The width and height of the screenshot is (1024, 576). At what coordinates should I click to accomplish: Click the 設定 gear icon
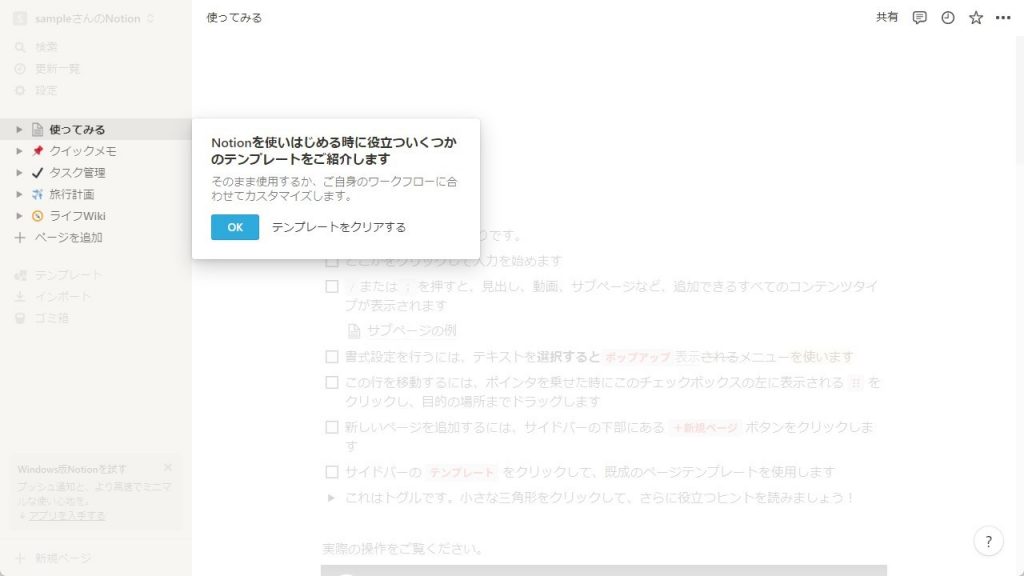click(x=20, y=90)
